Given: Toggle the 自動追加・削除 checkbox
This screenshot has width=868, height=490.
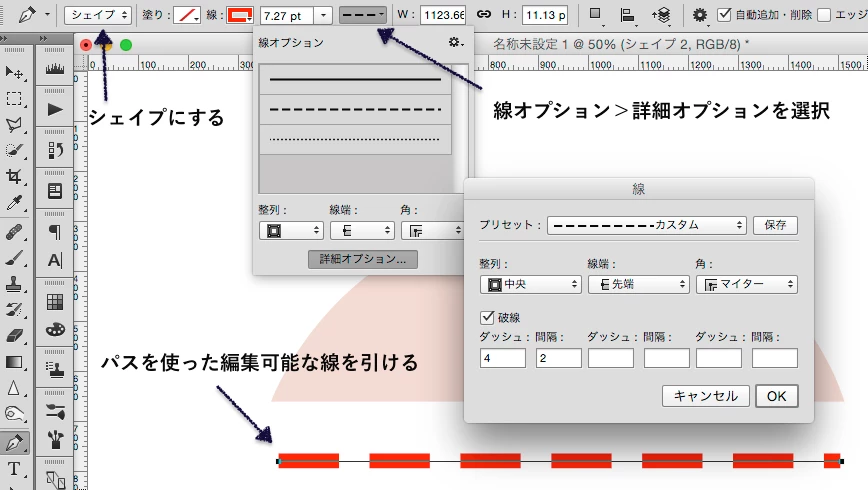Looking at the screenshot, I should pyautogui.click(x=724, y=15).
